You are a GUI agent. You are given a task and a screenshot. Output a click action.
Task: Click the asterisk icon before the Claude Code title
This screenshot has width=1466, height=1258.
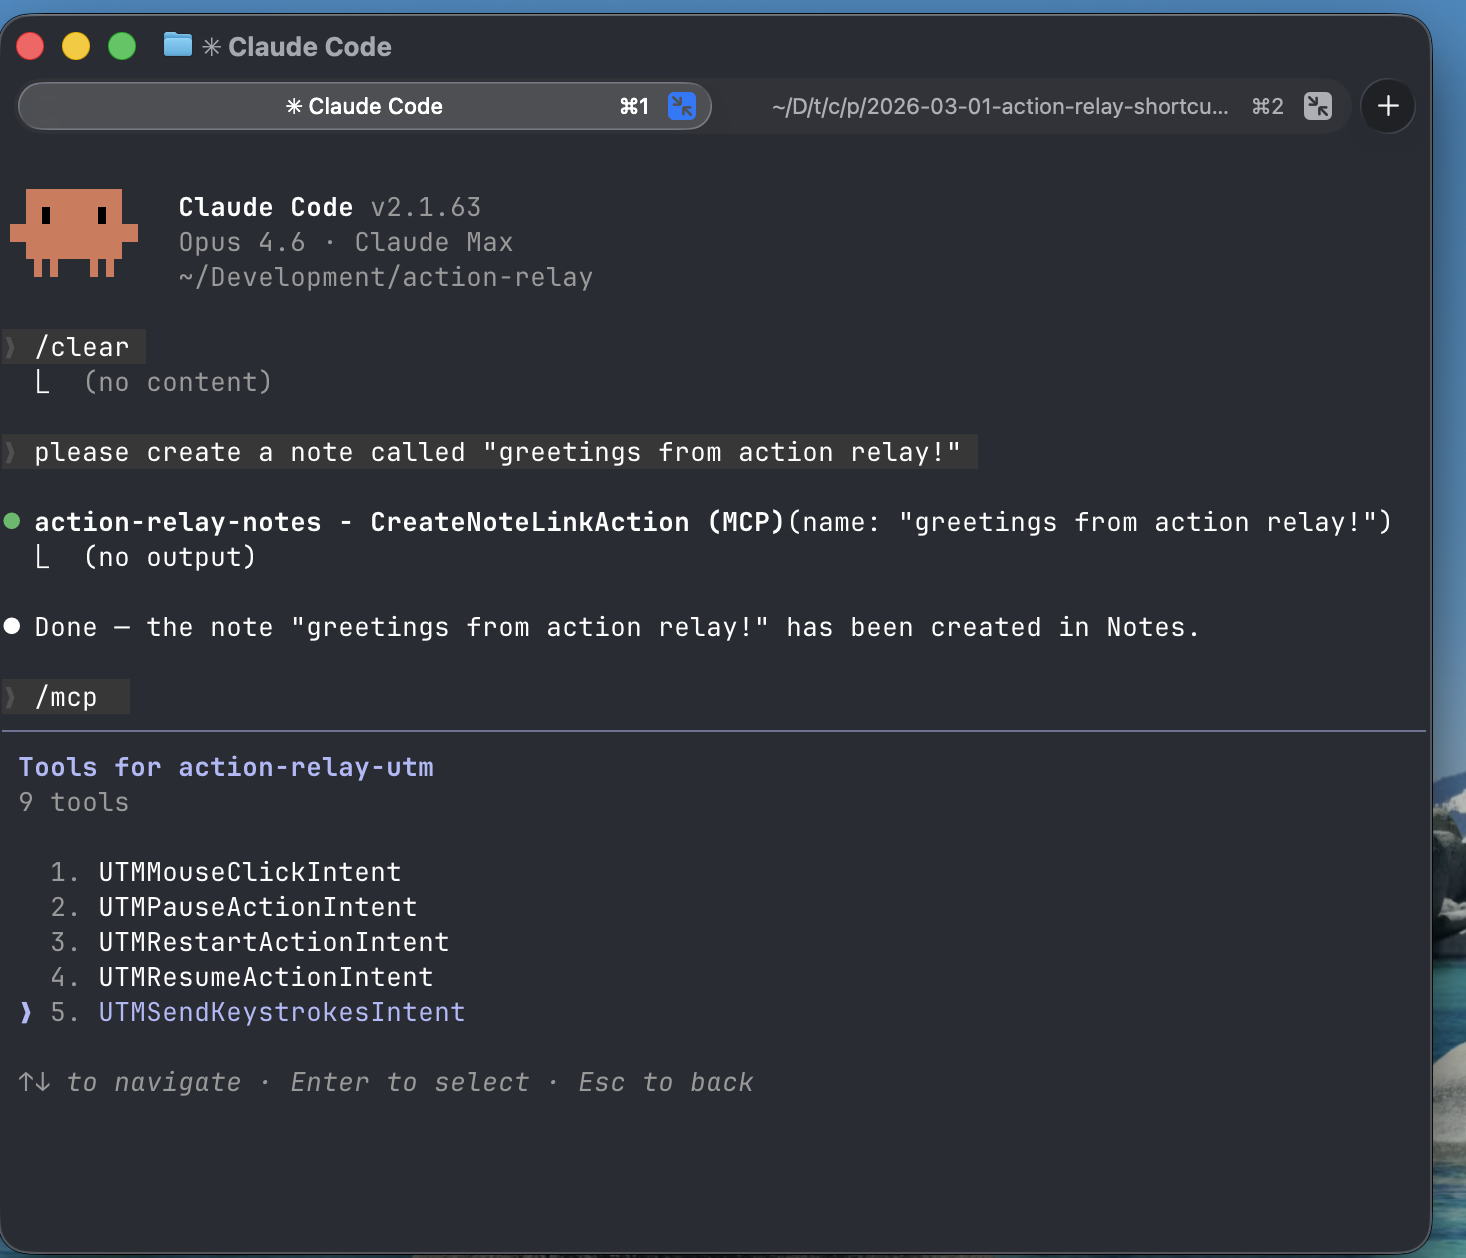click(212, 46)
